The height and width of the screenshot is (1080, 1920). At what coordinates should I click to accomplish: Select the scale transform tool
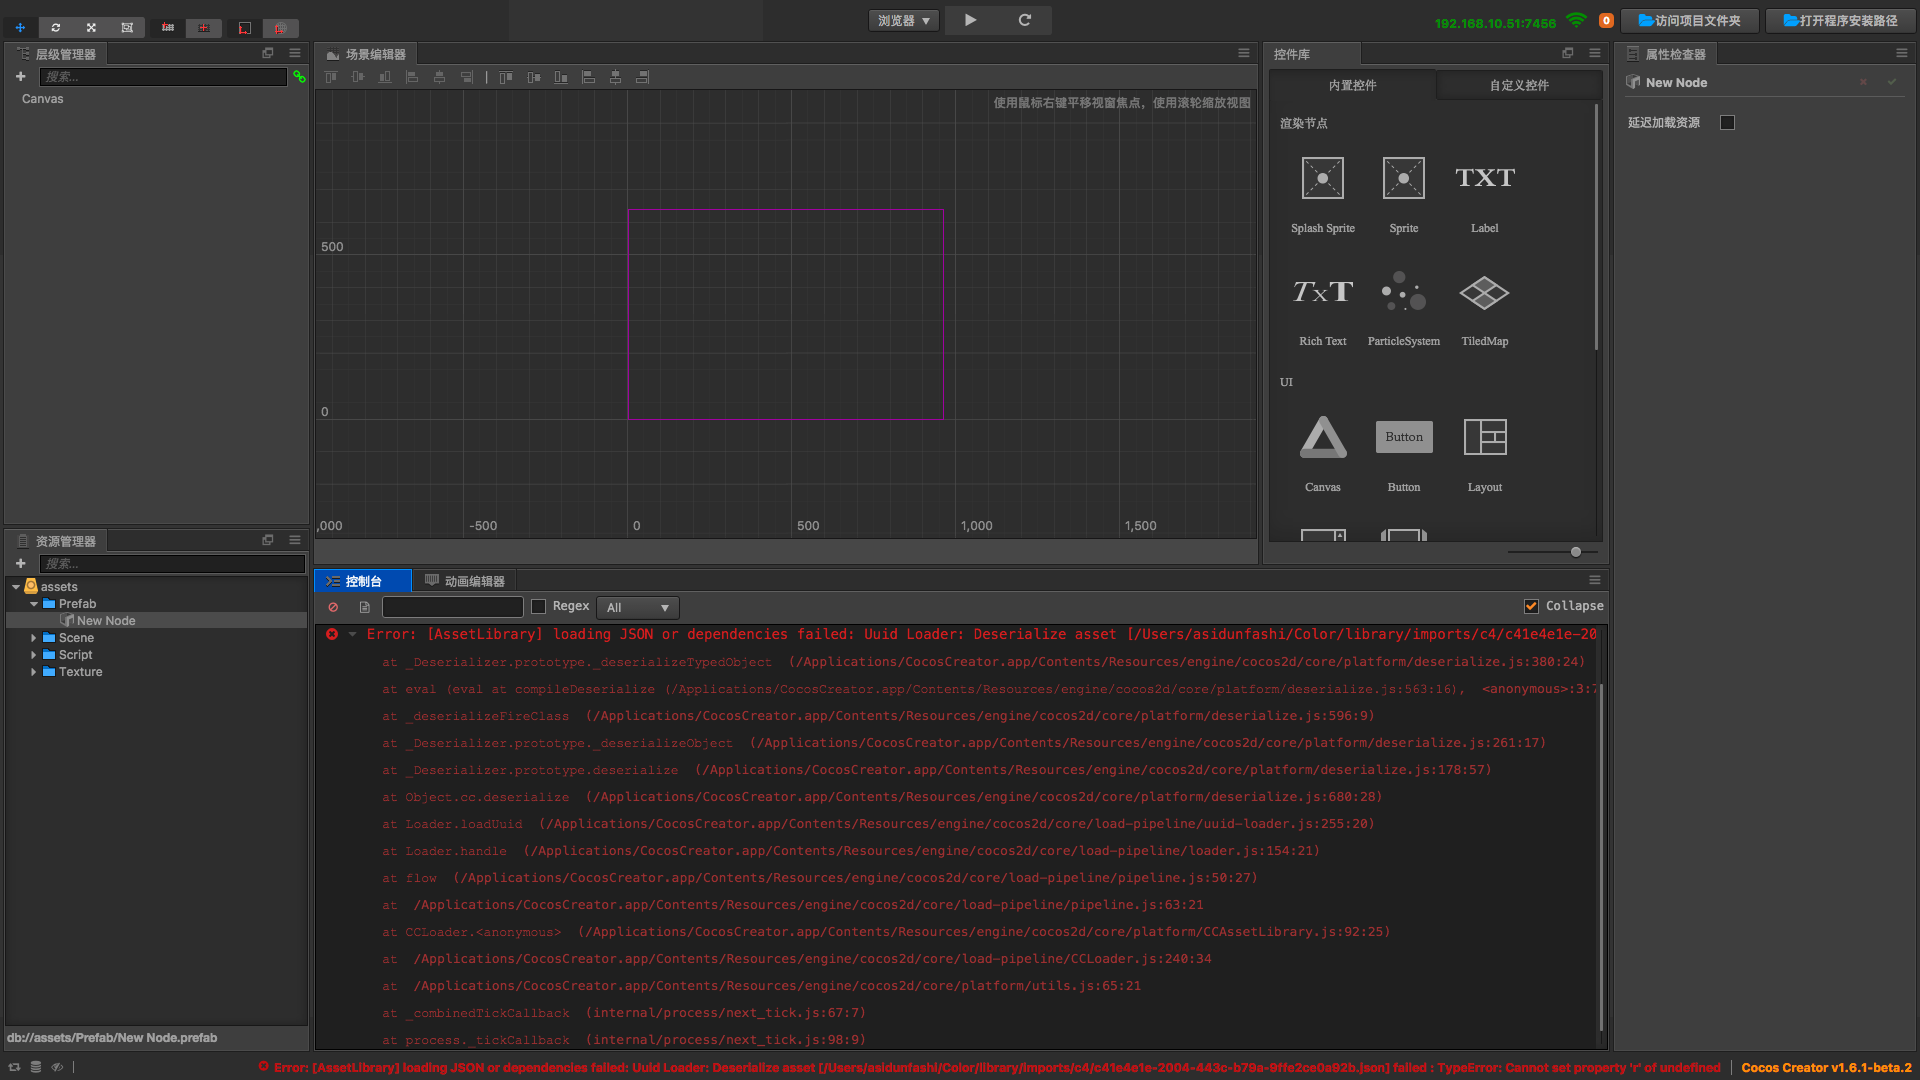(x=91, y=28)
